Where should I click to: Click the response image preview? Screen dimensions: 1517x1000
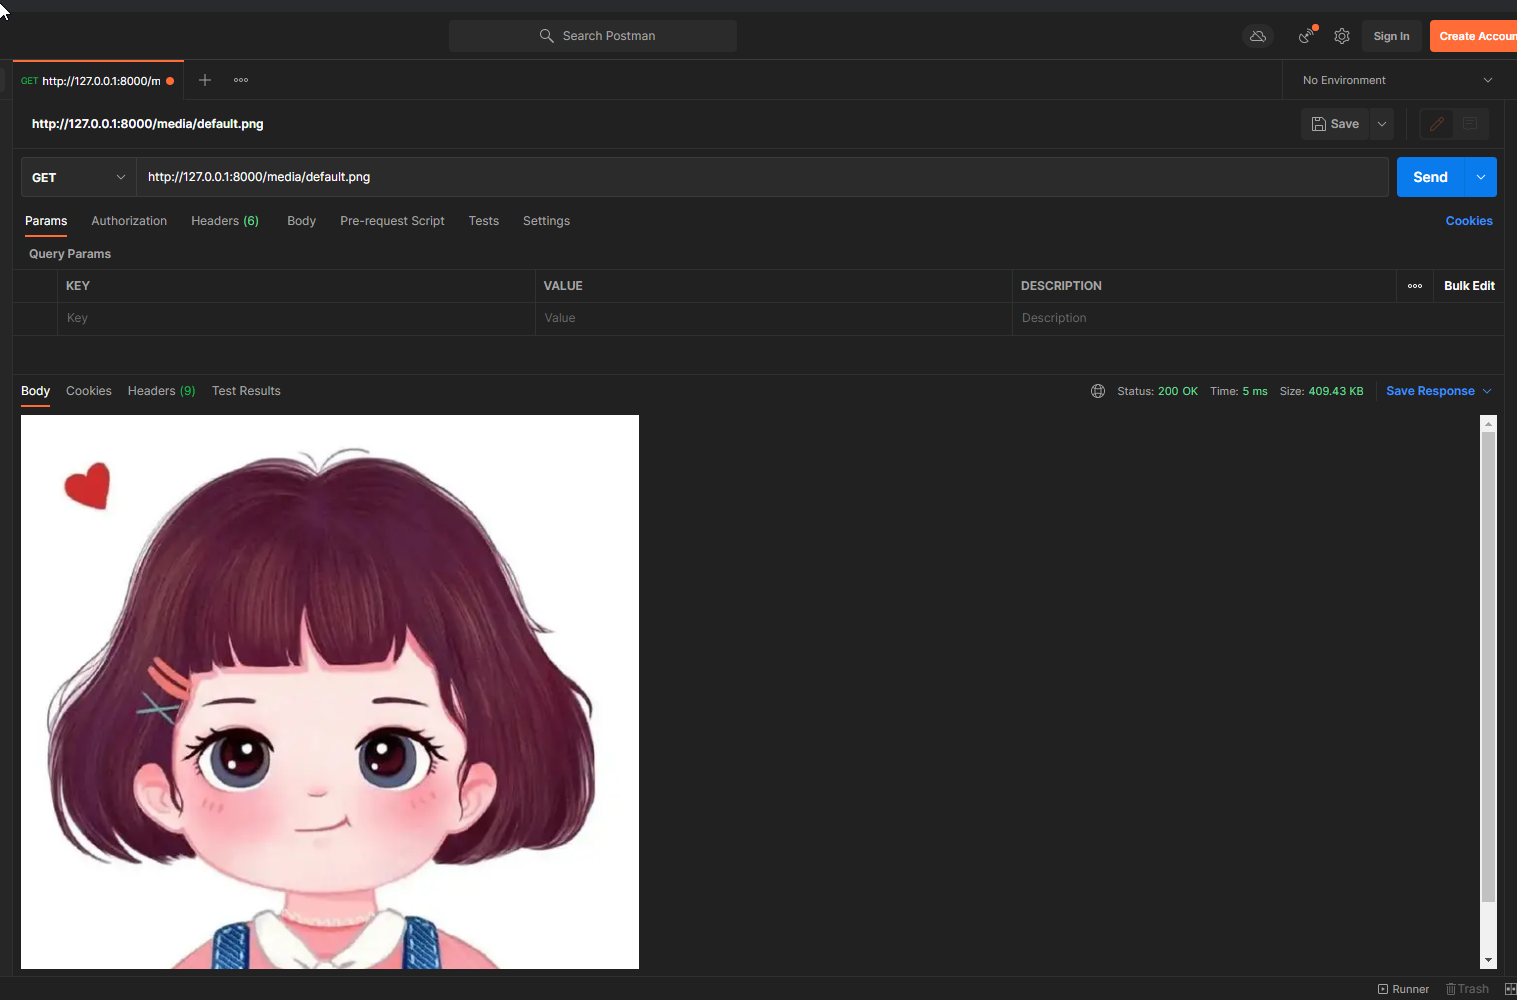point(330,692)
